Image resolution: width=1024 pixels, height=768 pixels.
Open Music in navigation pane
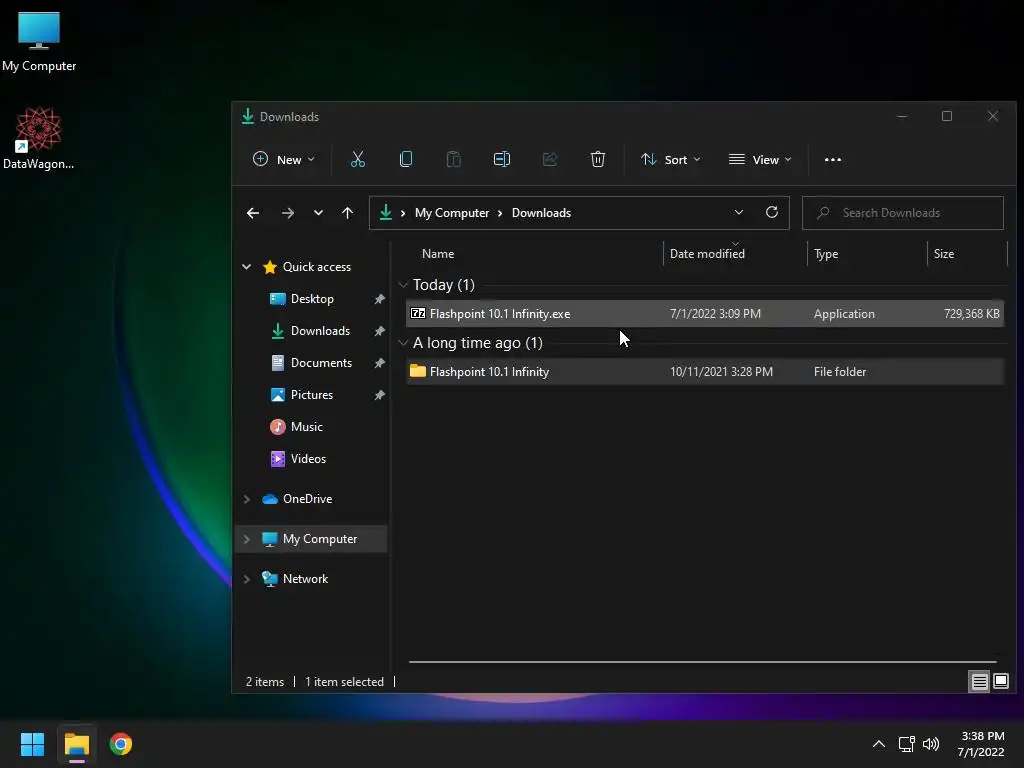306,427
